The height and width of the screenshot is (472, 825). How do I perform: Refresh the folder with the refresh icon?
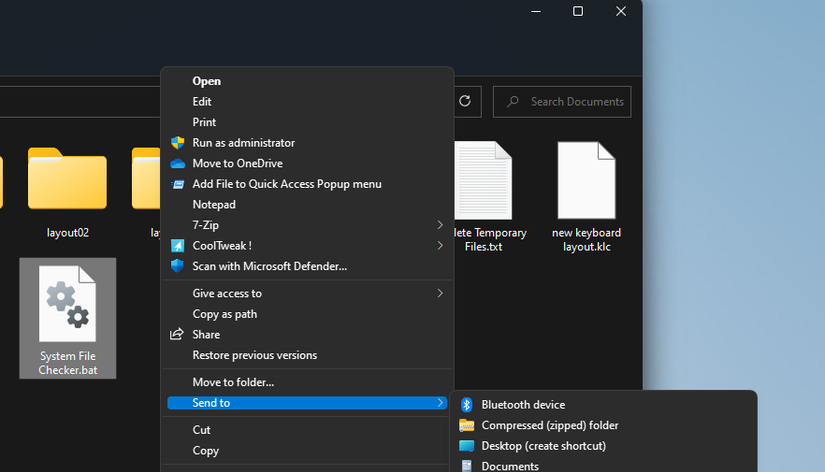465,101
